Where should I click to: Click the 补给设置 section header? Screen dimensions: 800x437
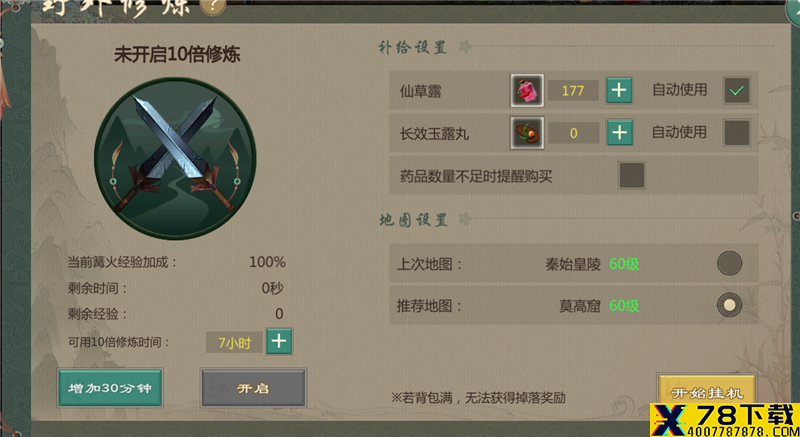413,47
